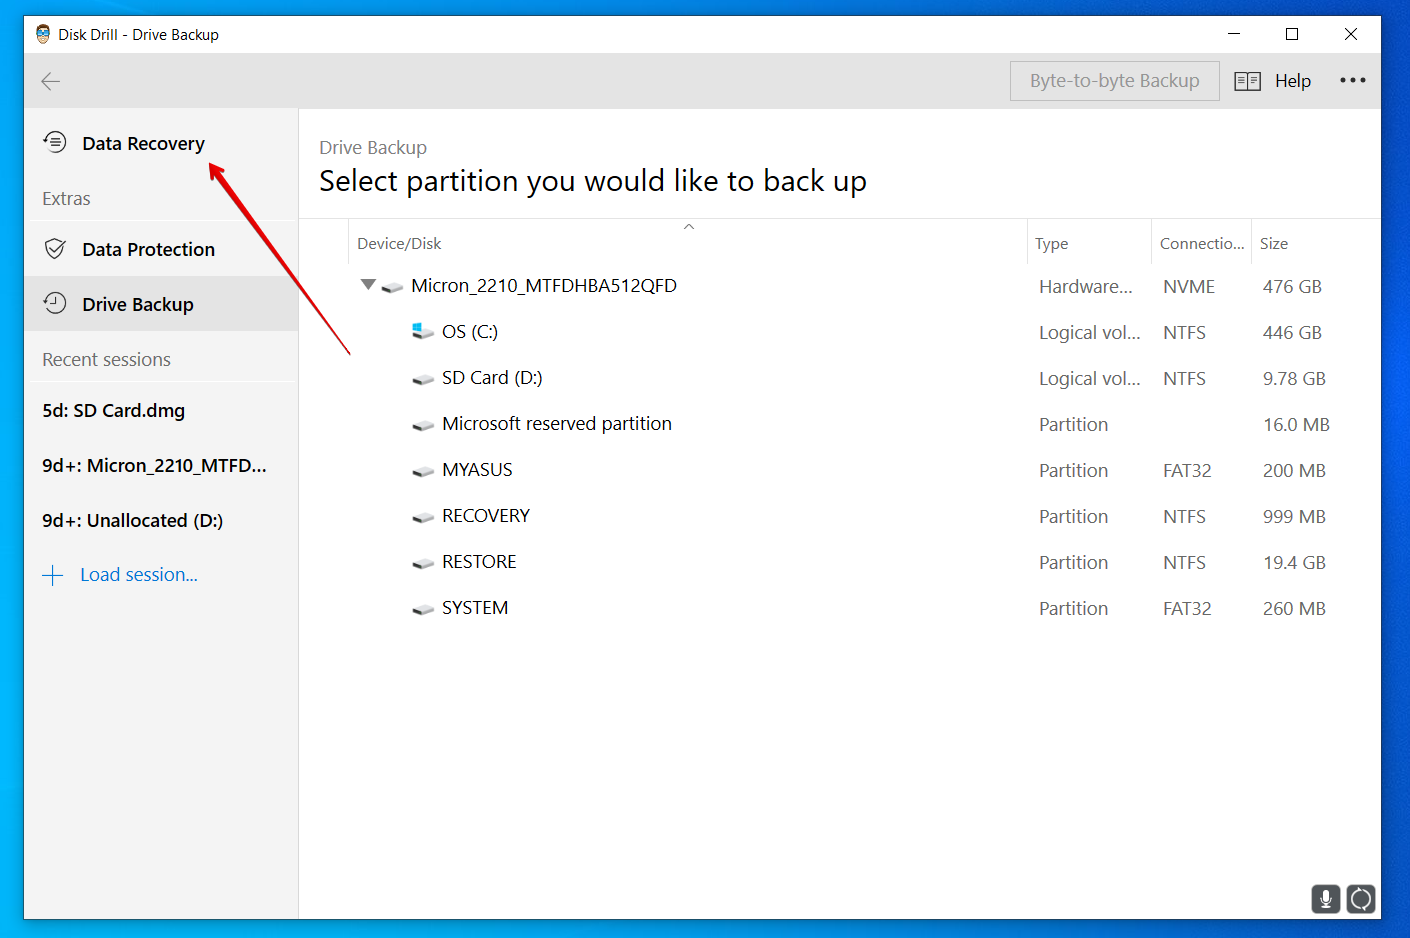Click the 16.0 MB size value
Image resolution: width=1410 pixels, height=938 pixels.
click(x=1296, y=425)
